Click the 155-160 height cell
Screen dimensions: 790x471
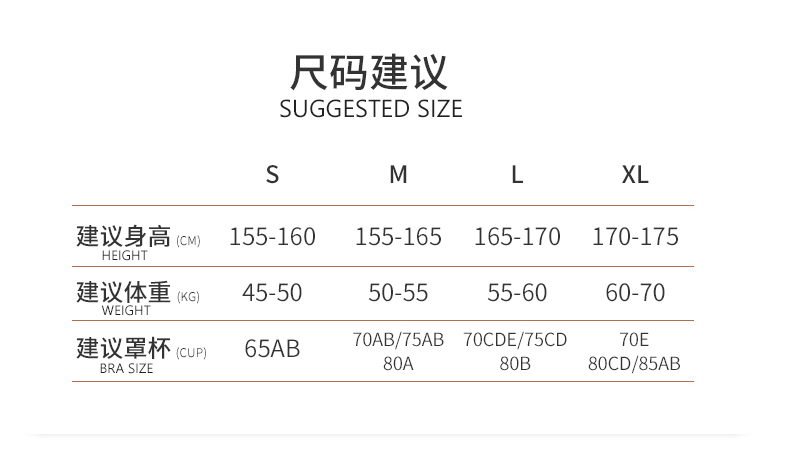pyautogui.click(x=272, y=237)
